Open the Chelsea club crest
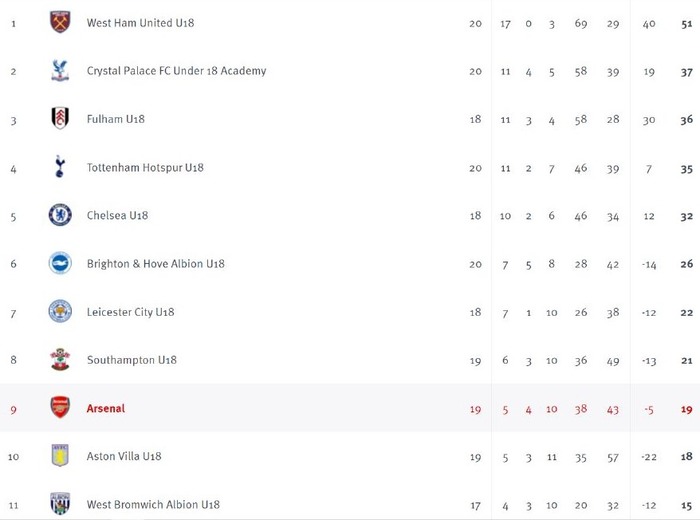The width and height of the screenshot is (700, 520). pos(60,215)
